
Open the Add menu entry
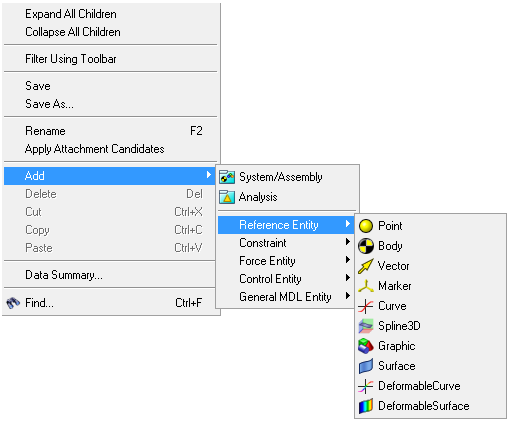coord(110,176)
